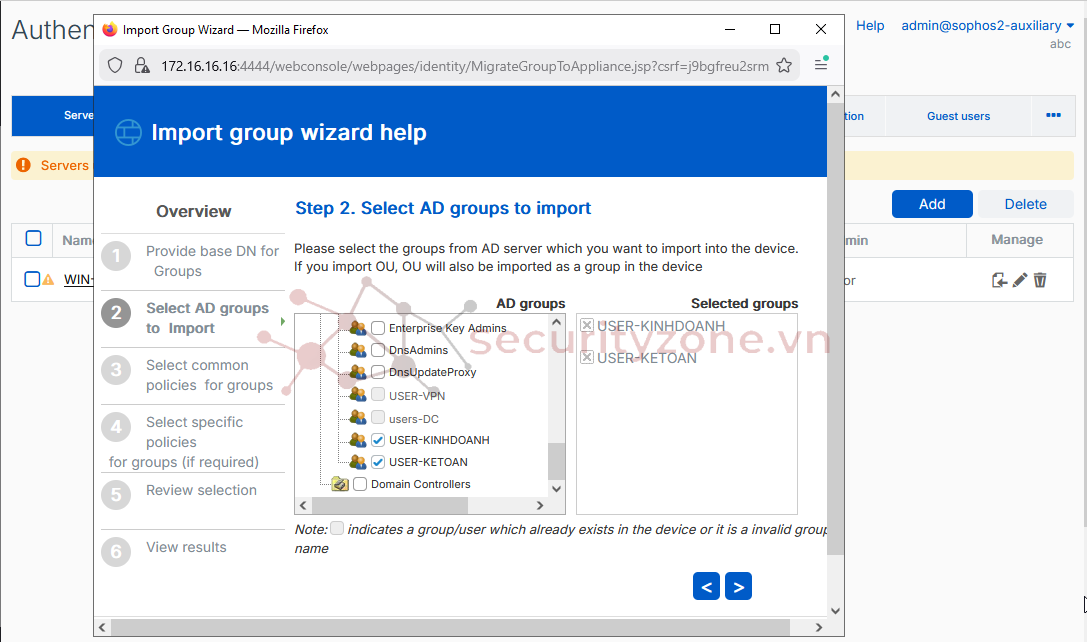The width and height of the screenshot is (1087, 642).
Task: Check the DnsAdmins group checkbox
Action: (x=378, y=350)
